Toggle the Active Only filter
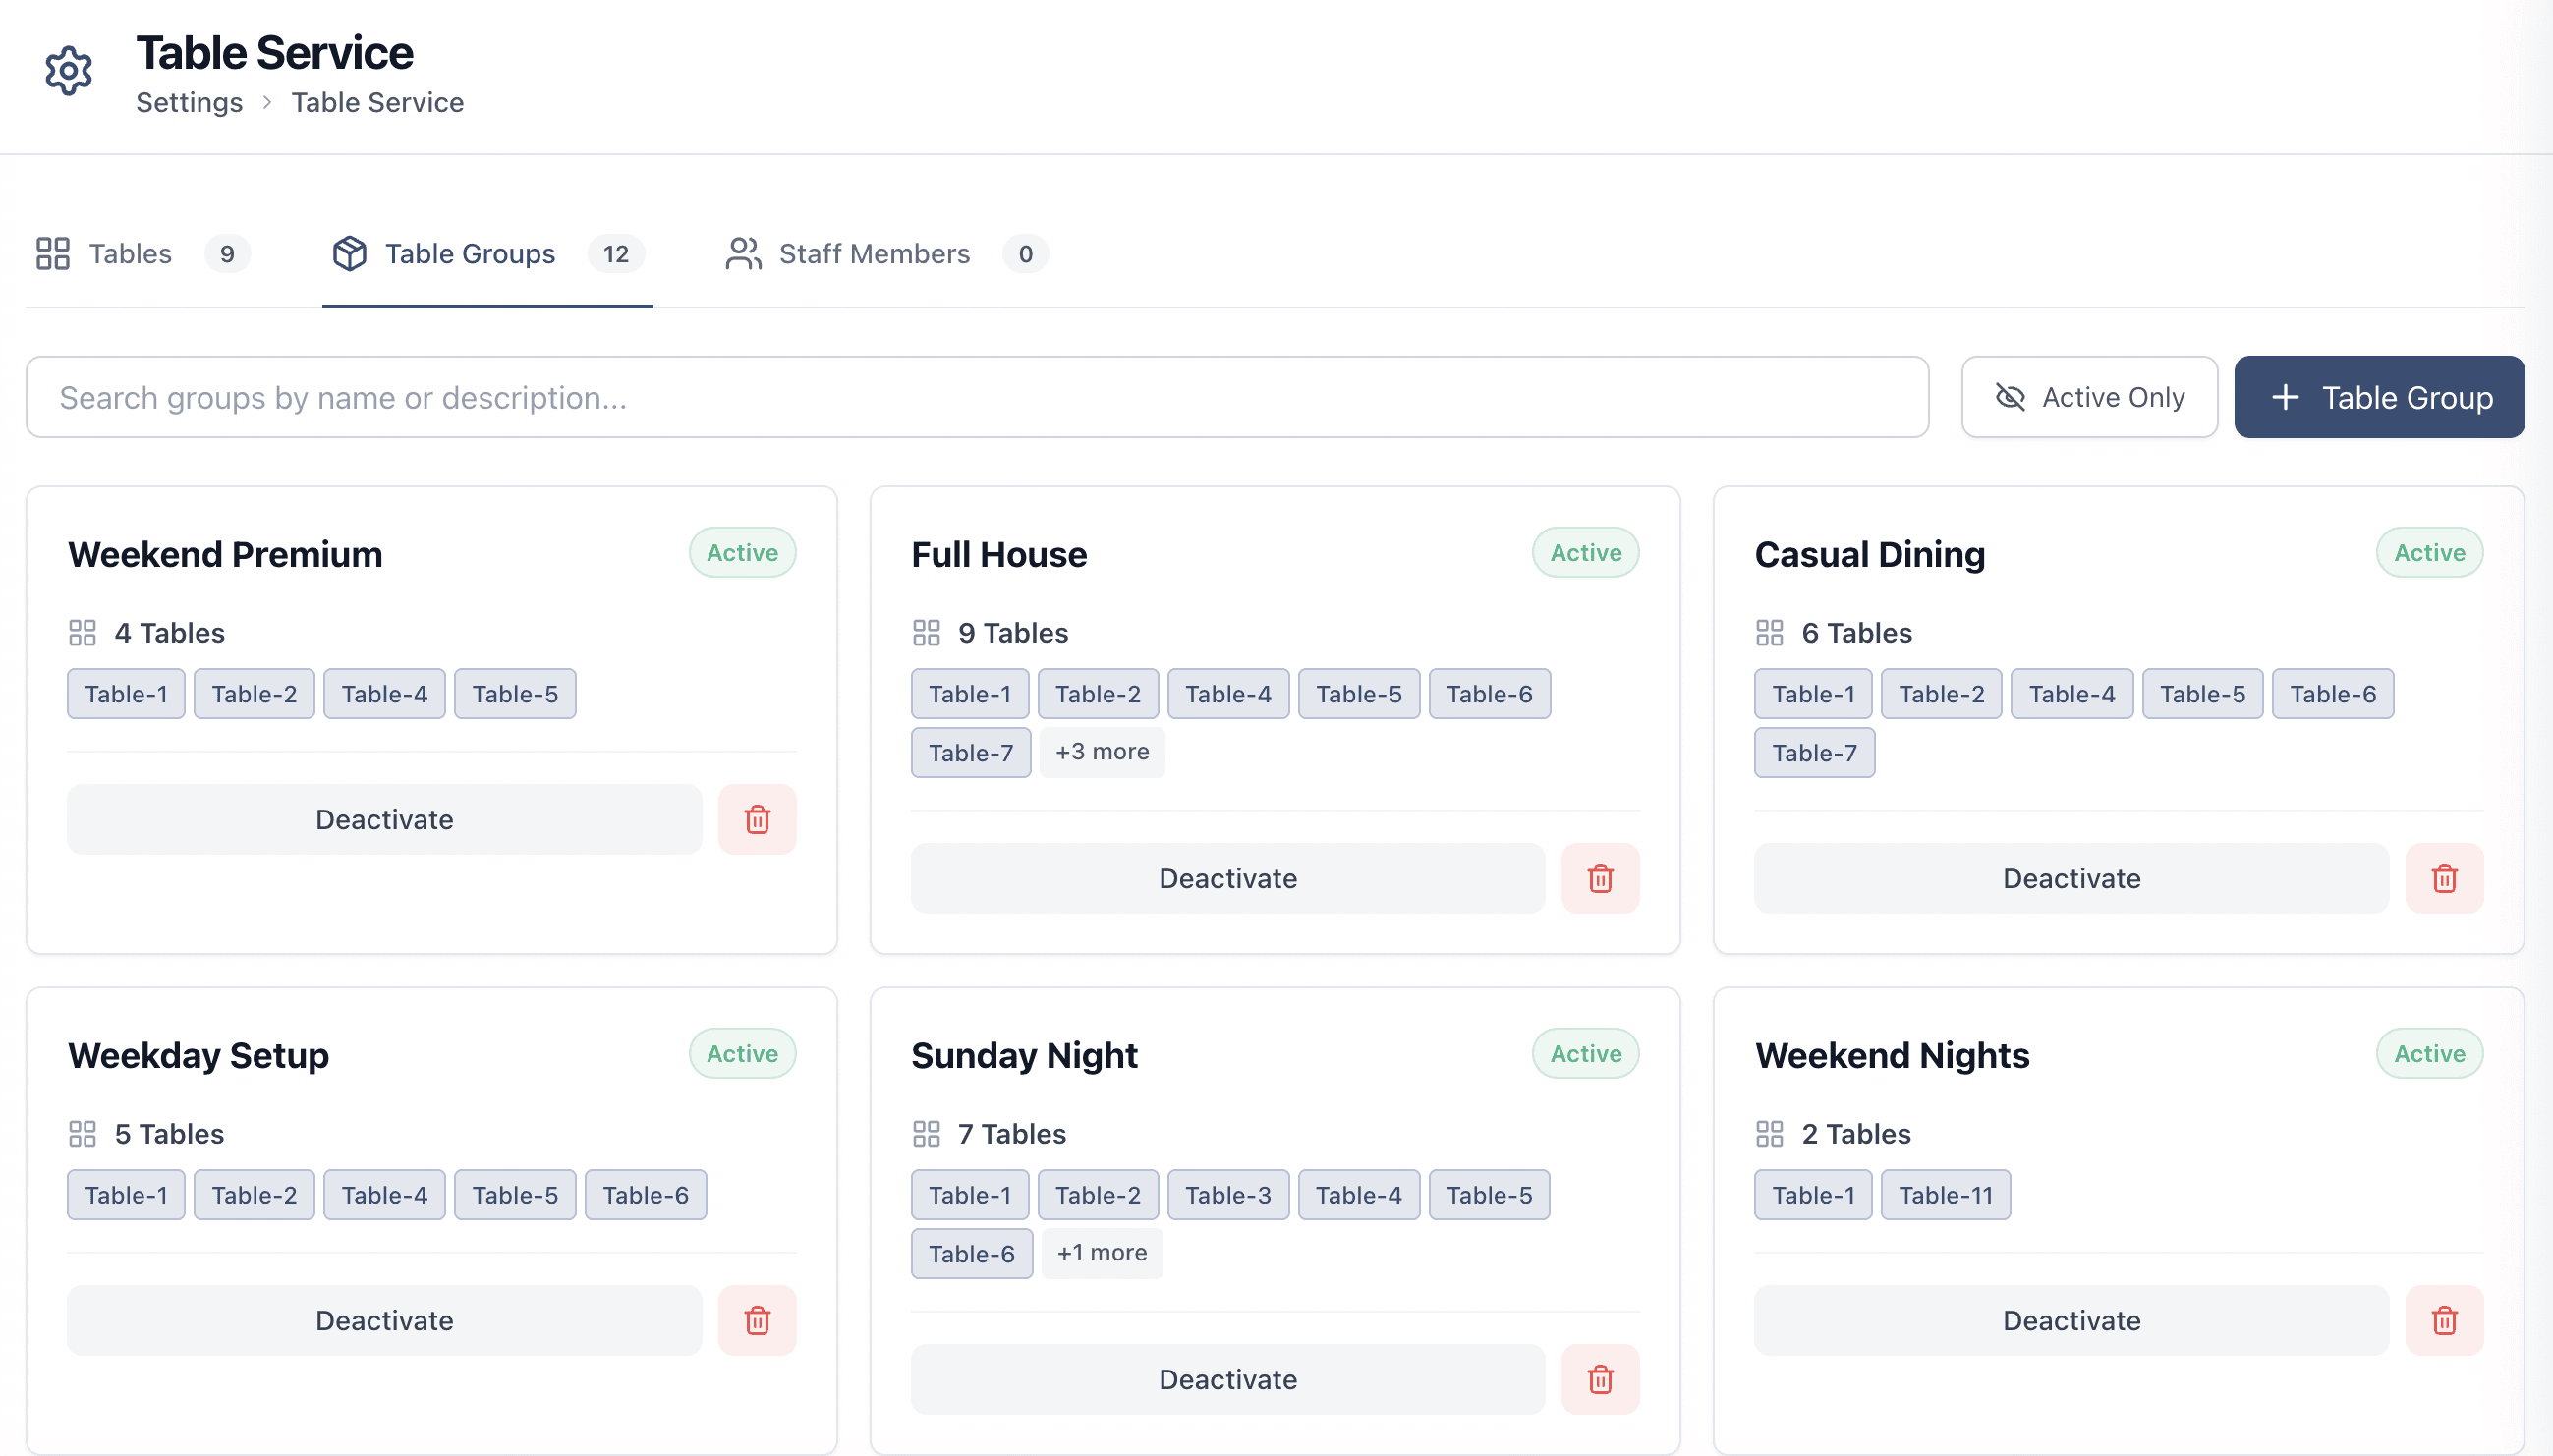The height and width of the screenshot is (1456, 2553). pos(2089,397)
